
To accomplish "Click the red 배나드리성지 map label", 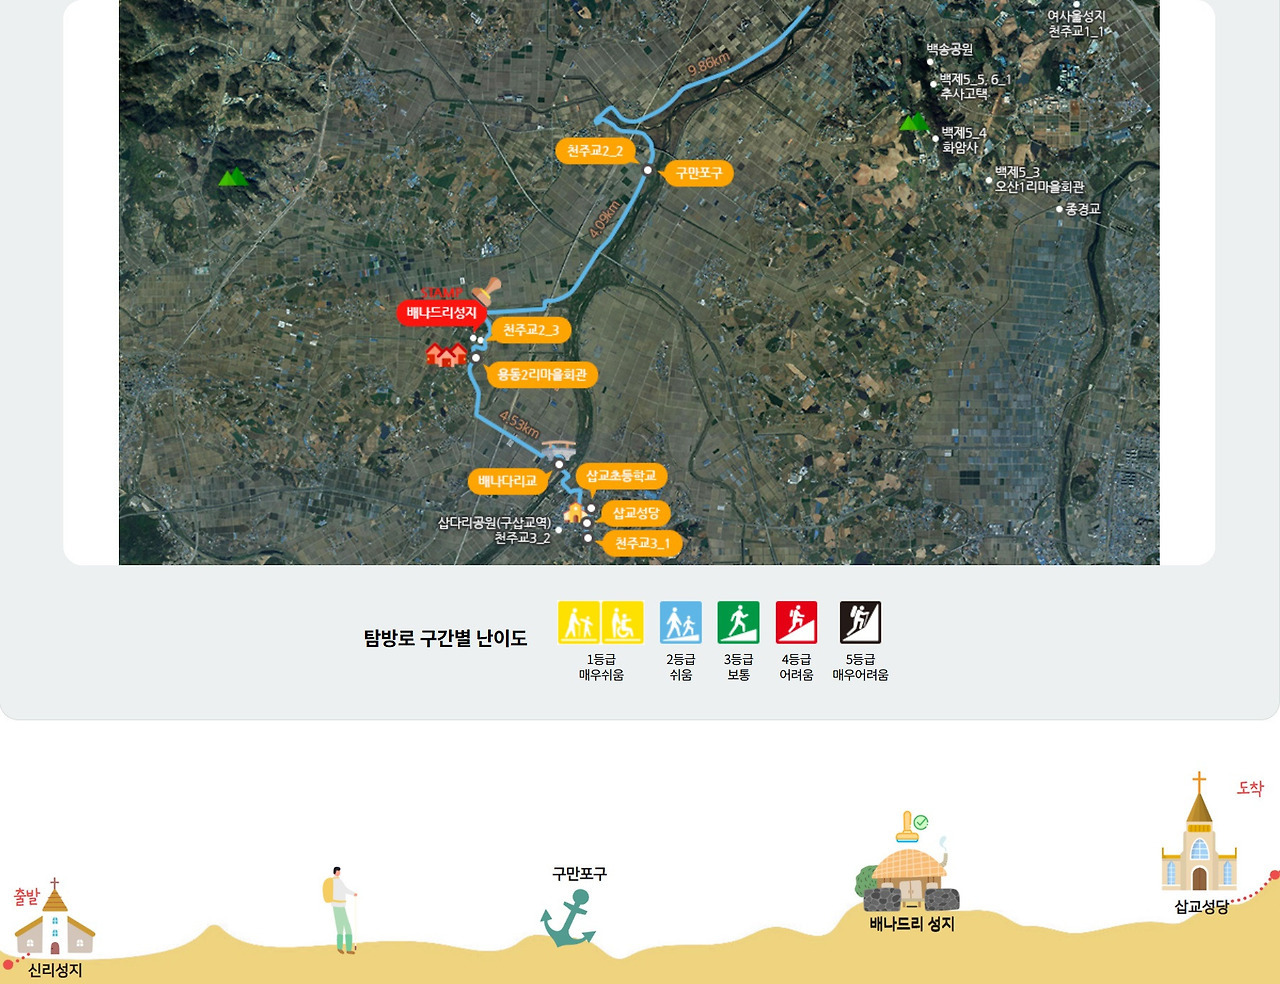I will [x=441, y=313].
